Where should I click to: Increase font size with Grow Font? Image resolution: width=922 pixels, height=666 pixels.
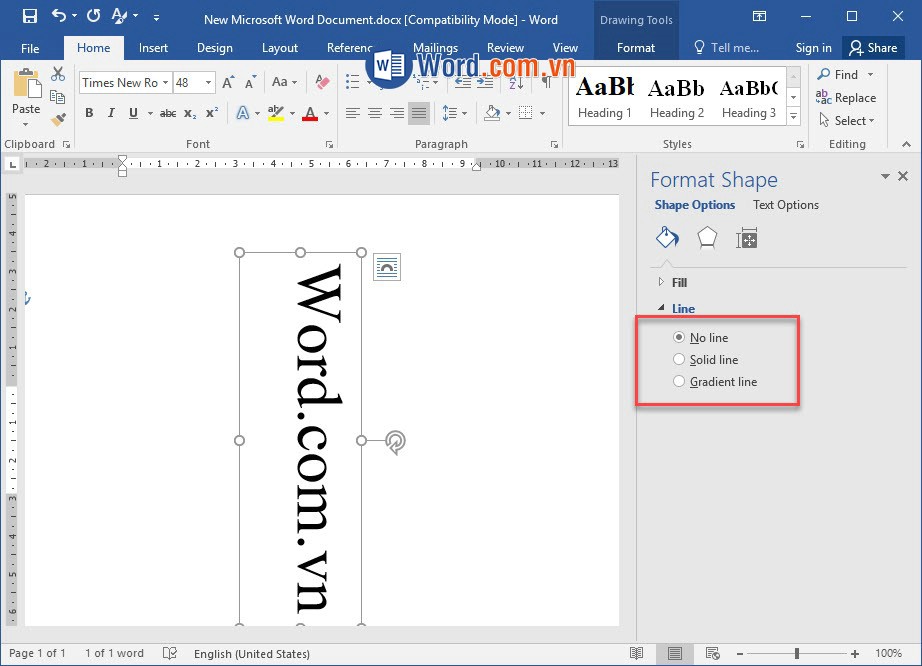[228, 83]
